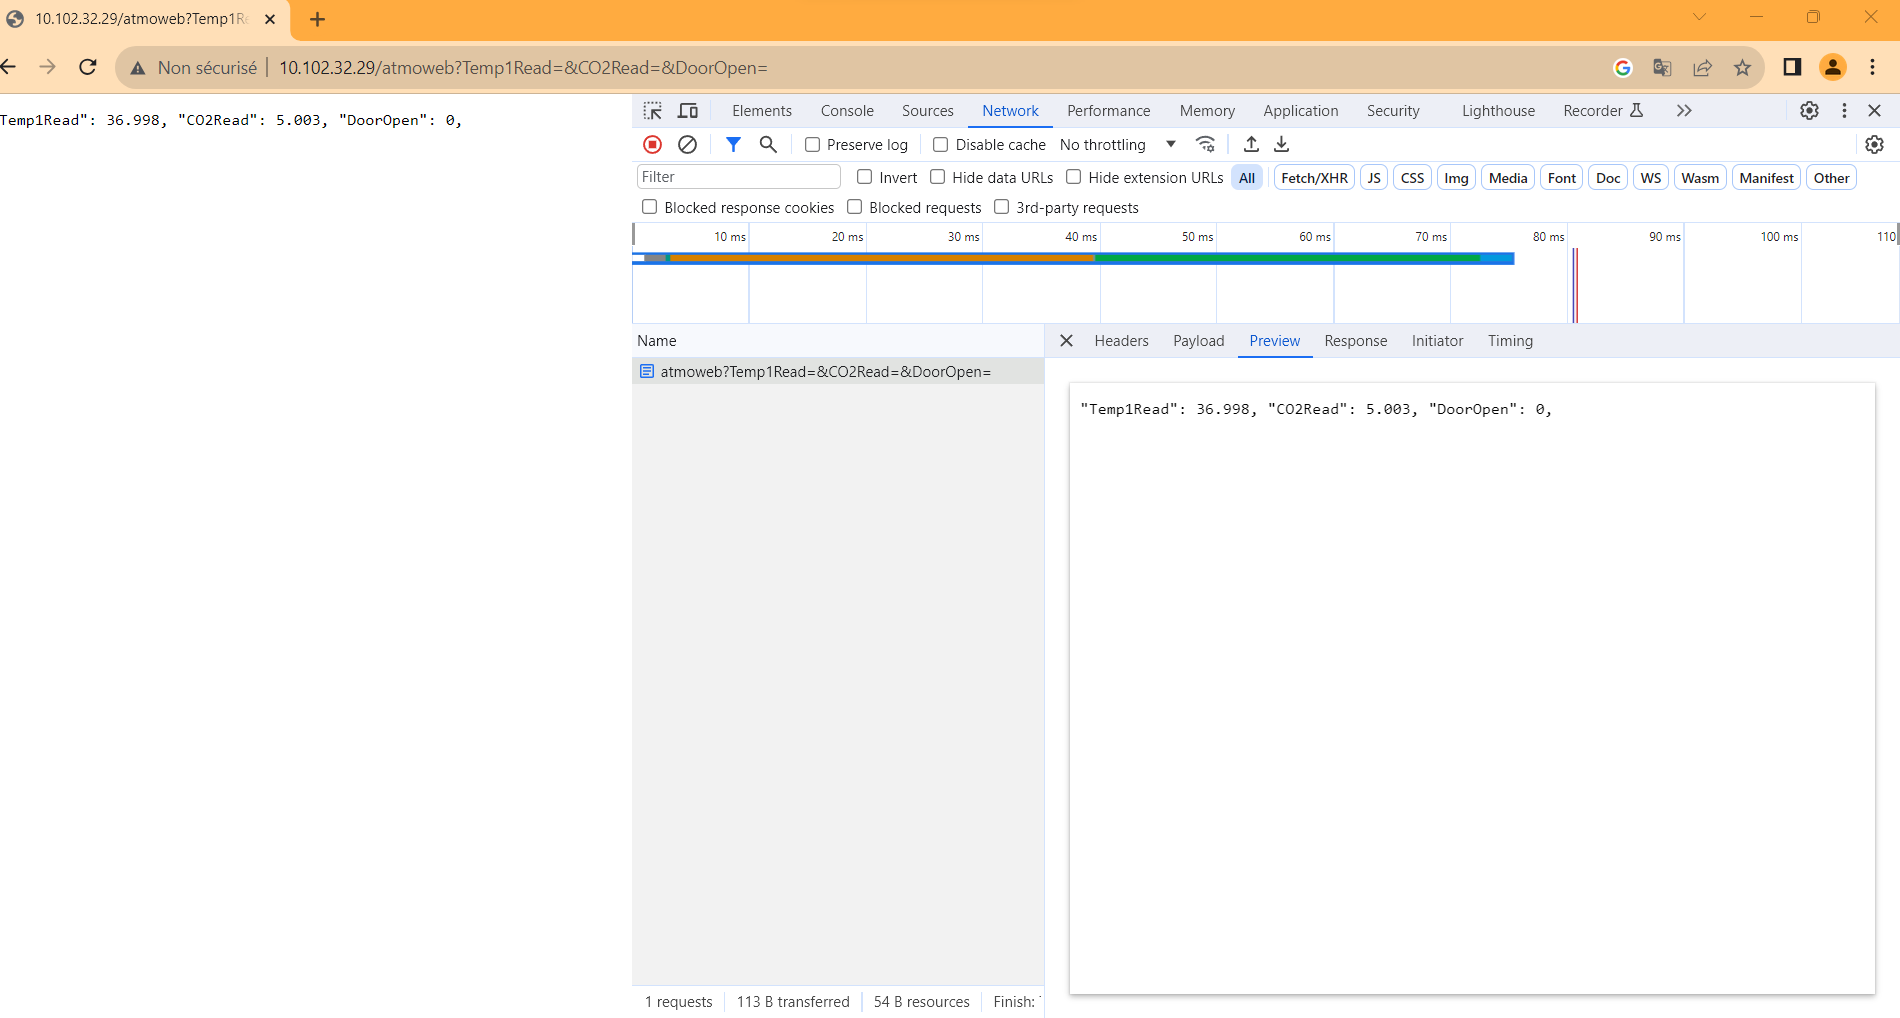
Task: Toggle the network filter funnel icon
Action: [x=733, y=145]
